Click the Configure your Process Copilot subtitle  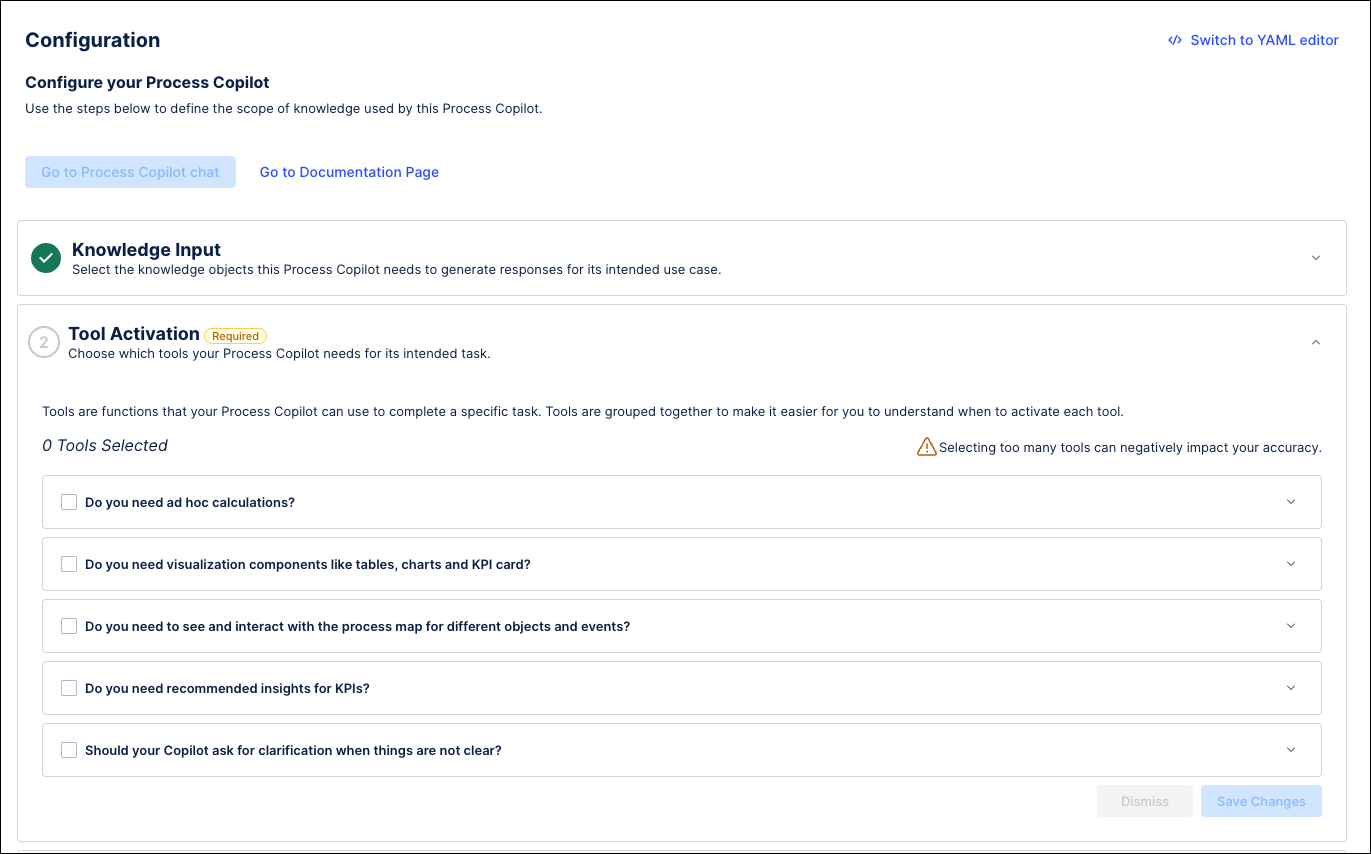[x=147, y=83]
